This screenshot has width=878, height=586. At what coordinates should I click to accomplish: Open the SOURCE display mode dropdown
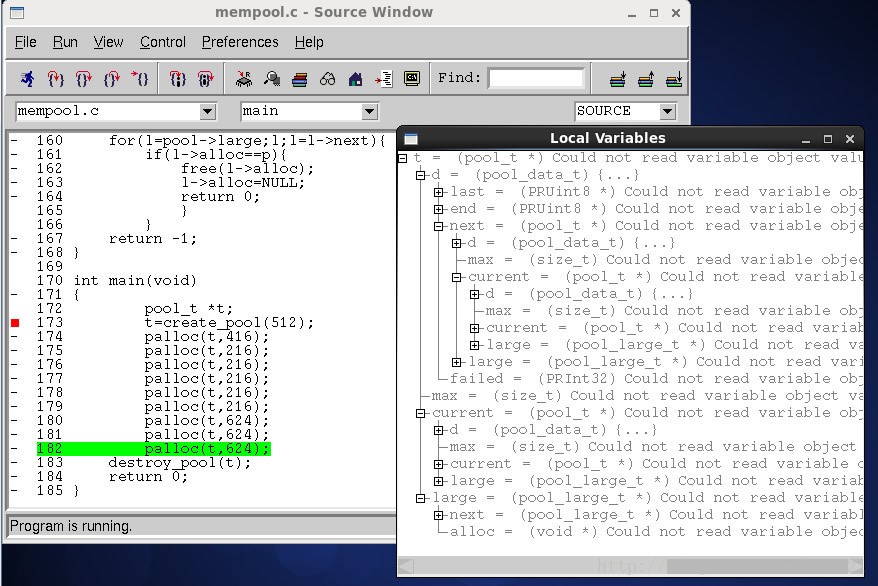pos(667,111)
